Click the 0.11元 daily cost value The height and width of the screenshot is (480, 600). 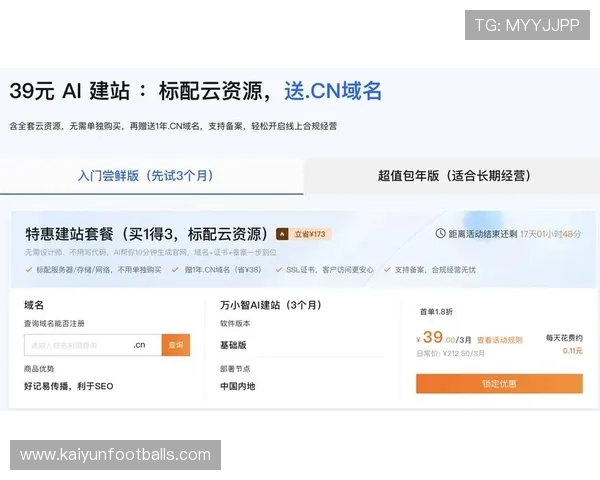[572, 351]
